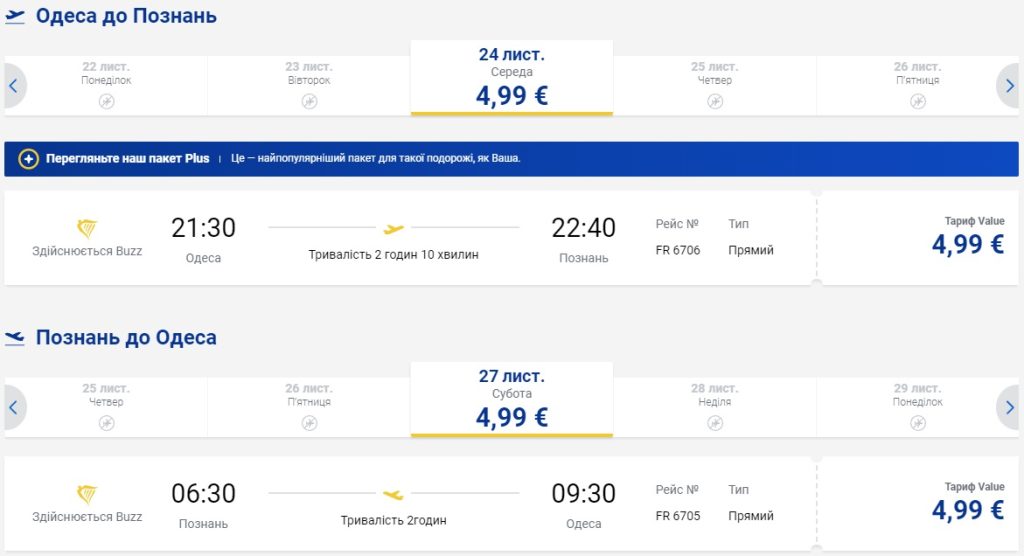Viewport: 1024px width, 556px height.
Task: Show earlier return dates with the left arrow
Action: (x=14, y=408)
